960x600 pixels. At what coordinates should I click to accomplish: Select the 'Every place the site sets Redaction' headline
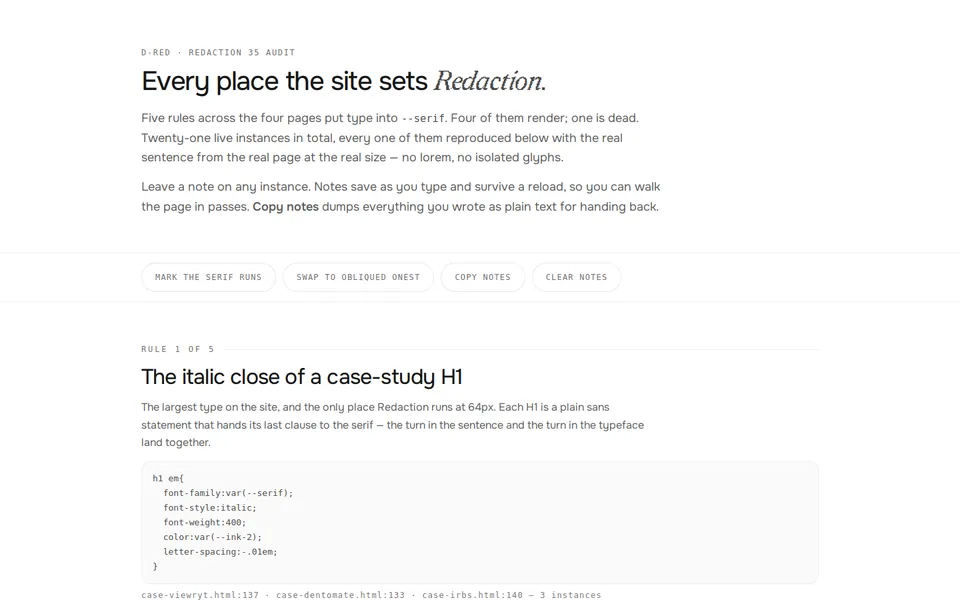[343, 81]
